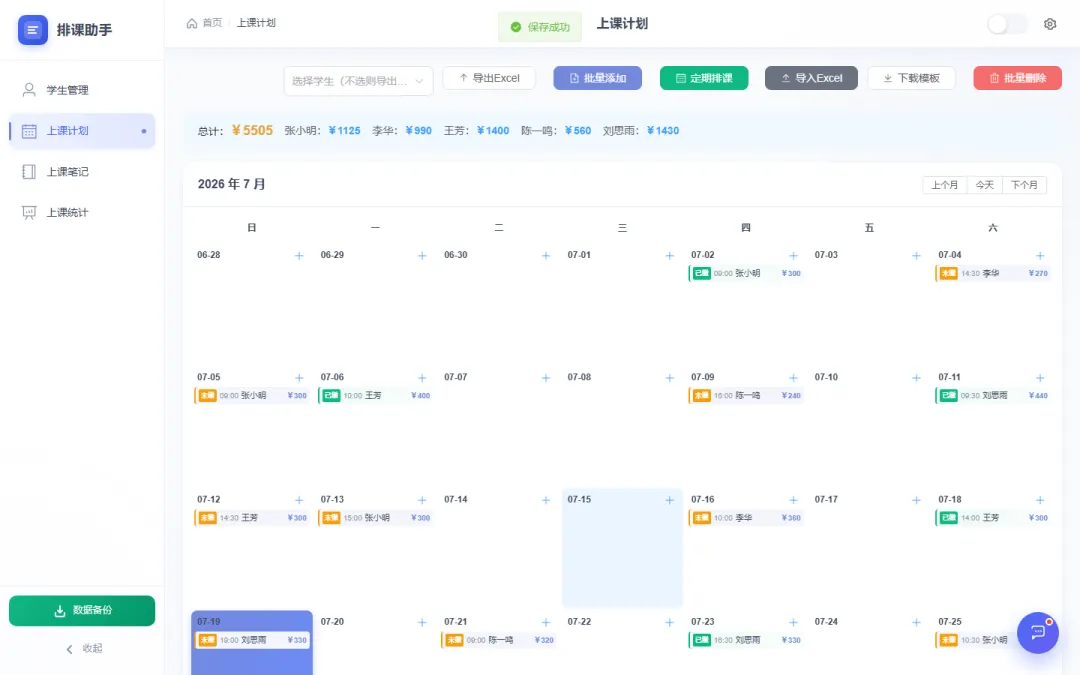Open the 选择学生 student dropdown

tap(358, 81)
